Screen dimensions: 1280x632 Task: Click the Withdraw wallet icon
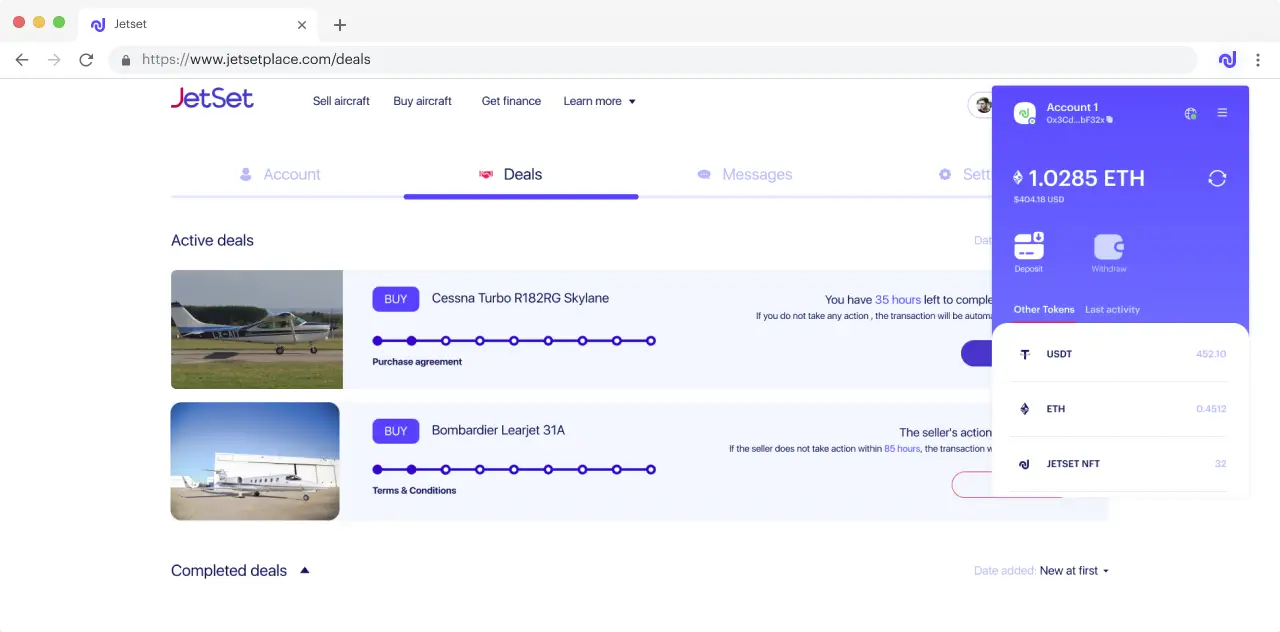[1108, 246]
